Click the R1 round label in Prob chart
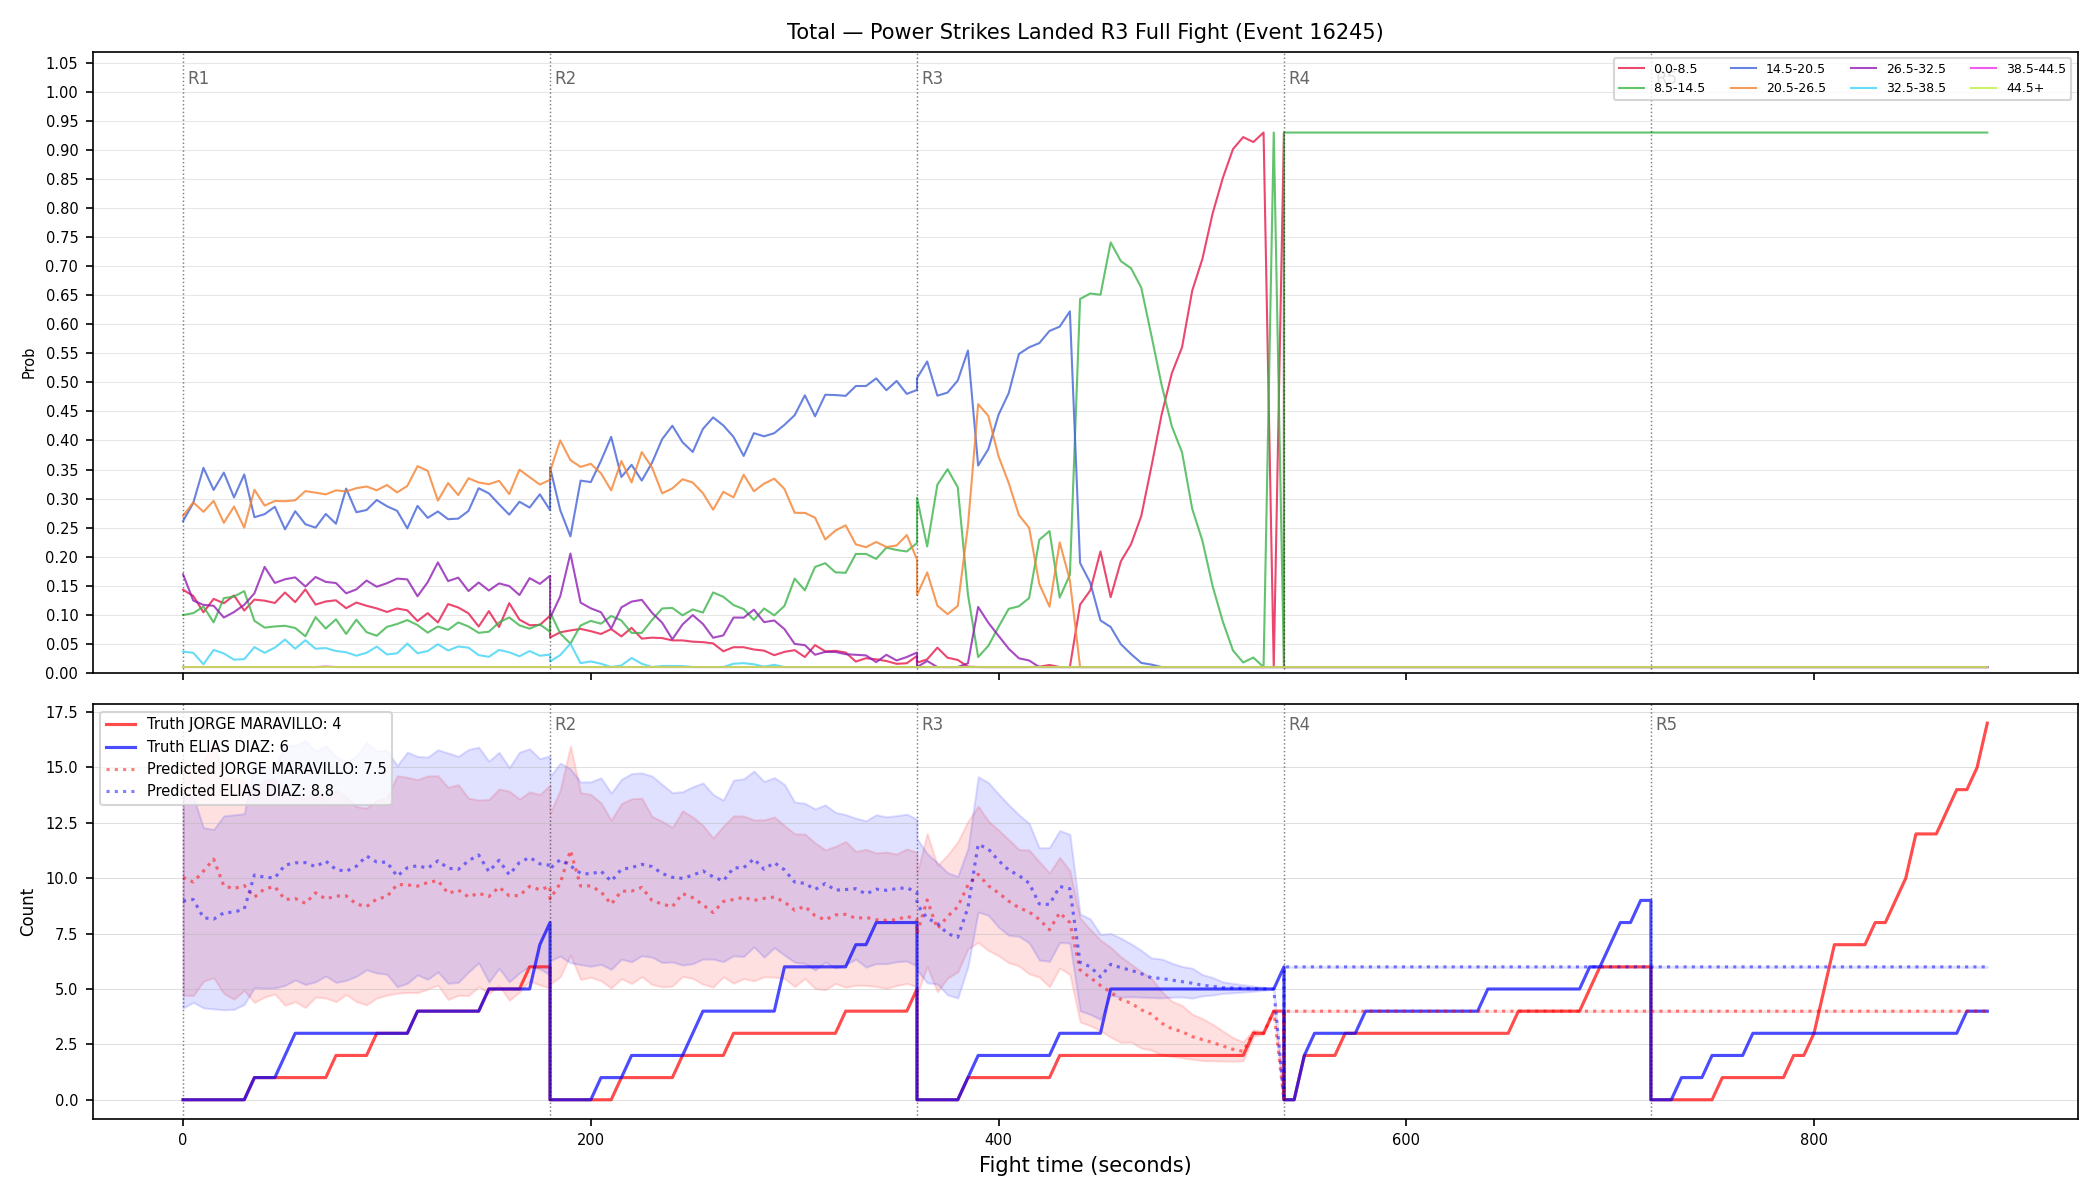This screenshot has width=2100, height=1200. (x=198, y=78)
